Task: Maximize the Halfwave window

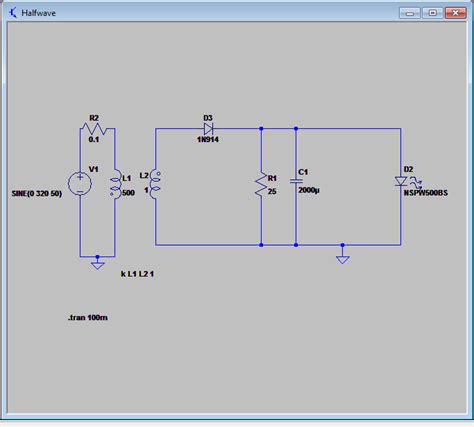Action: point(433,13)
